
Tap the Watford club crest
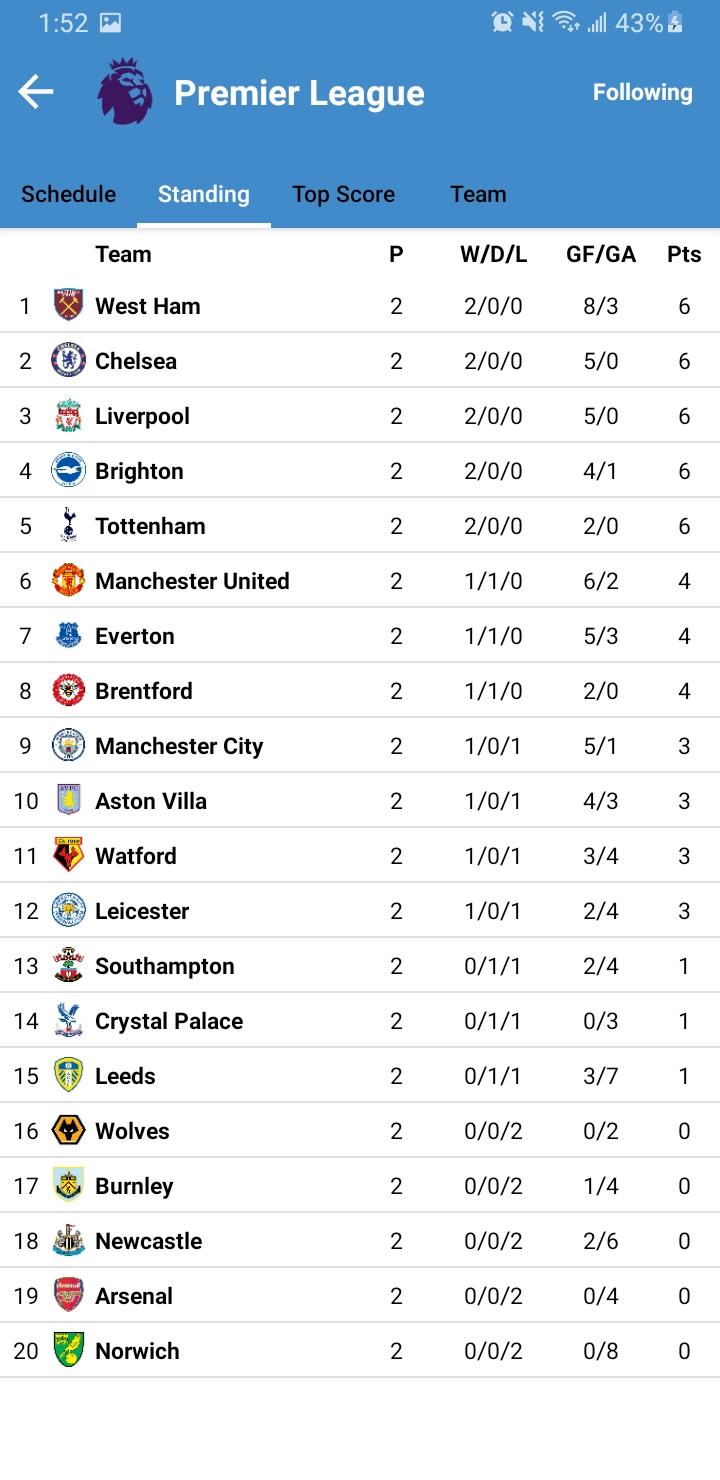click(x=68, y=855)
